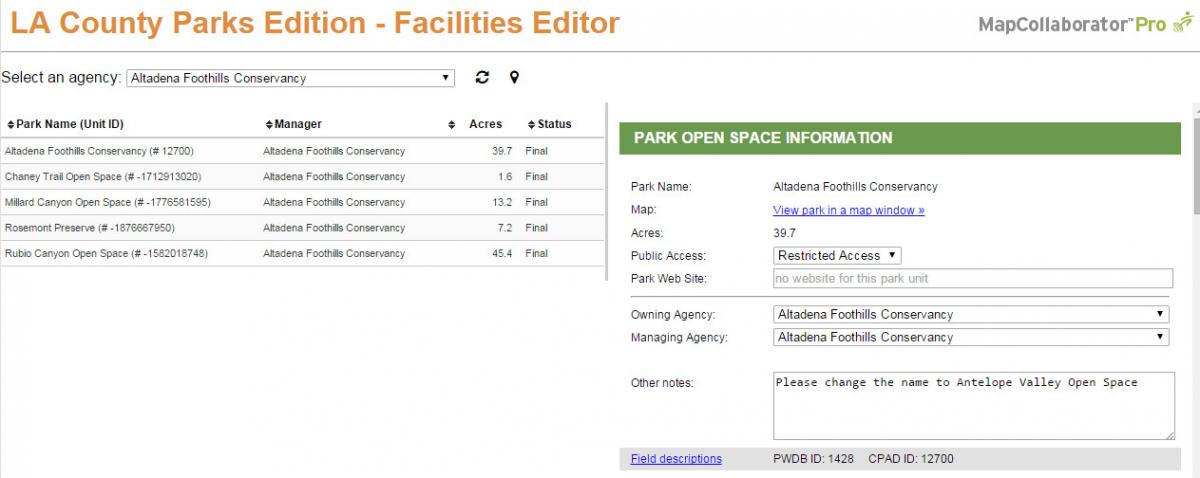This screenshot has width=1200, height=478.
Task: Expand the Owning Agency dropdown
Action: [971, 314]
